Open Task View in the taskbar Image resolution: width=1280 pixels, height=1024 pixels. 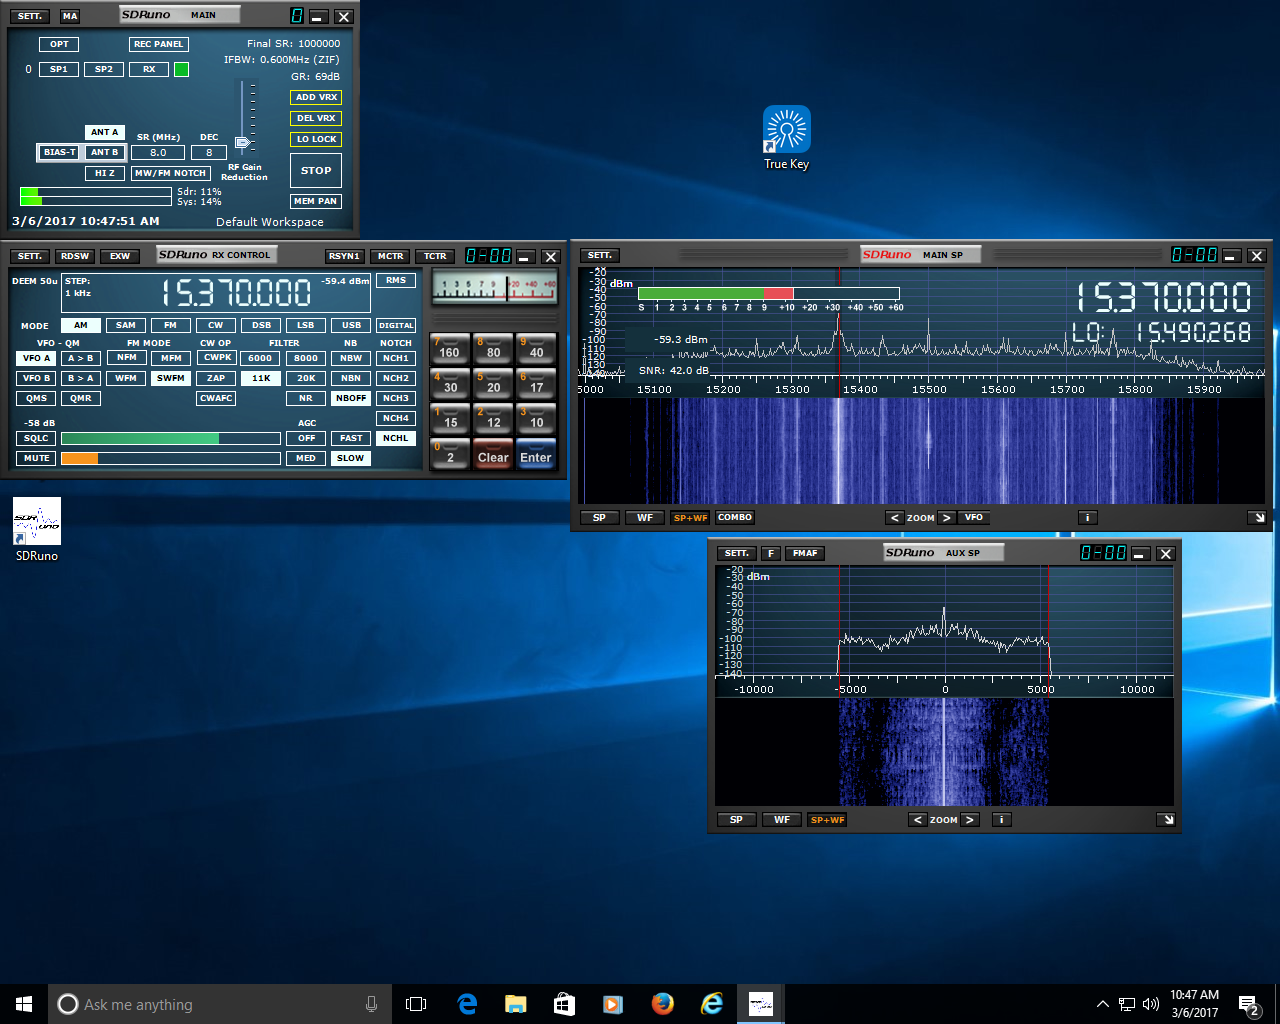point(416,1004)
